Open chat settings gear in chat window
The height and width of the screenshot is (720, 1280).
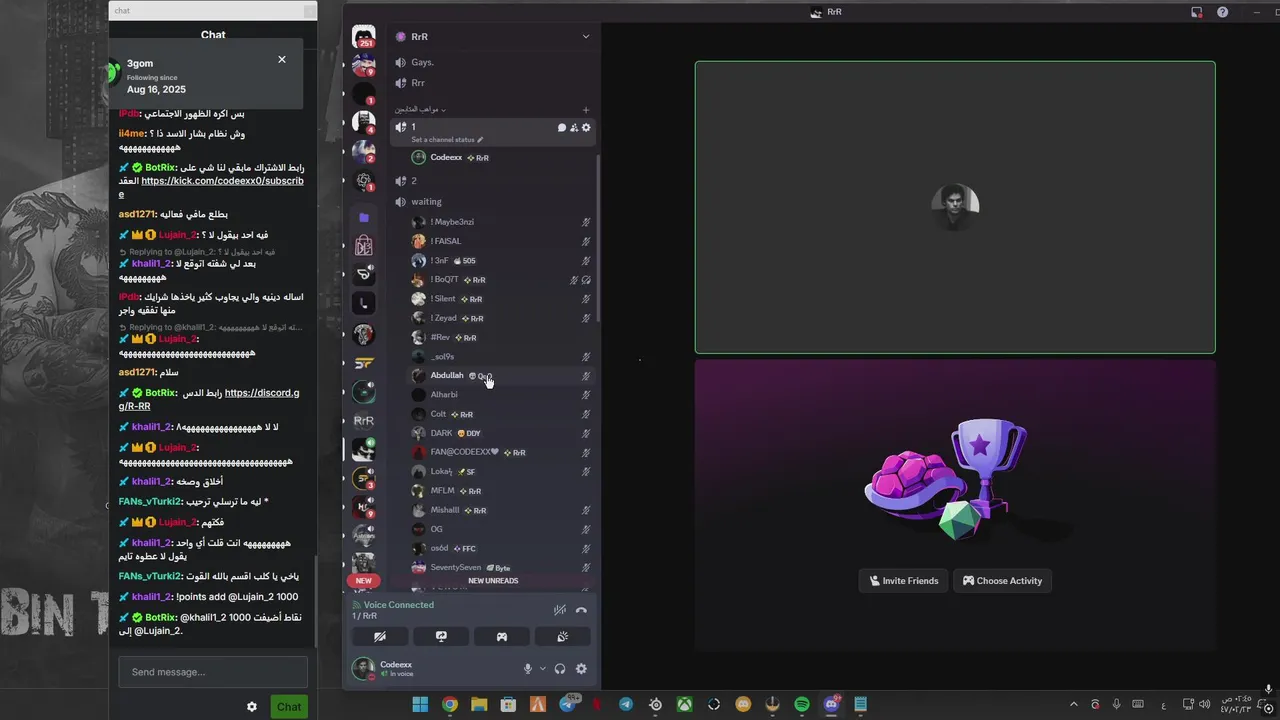pyautogui.click(x=252, y=706)
